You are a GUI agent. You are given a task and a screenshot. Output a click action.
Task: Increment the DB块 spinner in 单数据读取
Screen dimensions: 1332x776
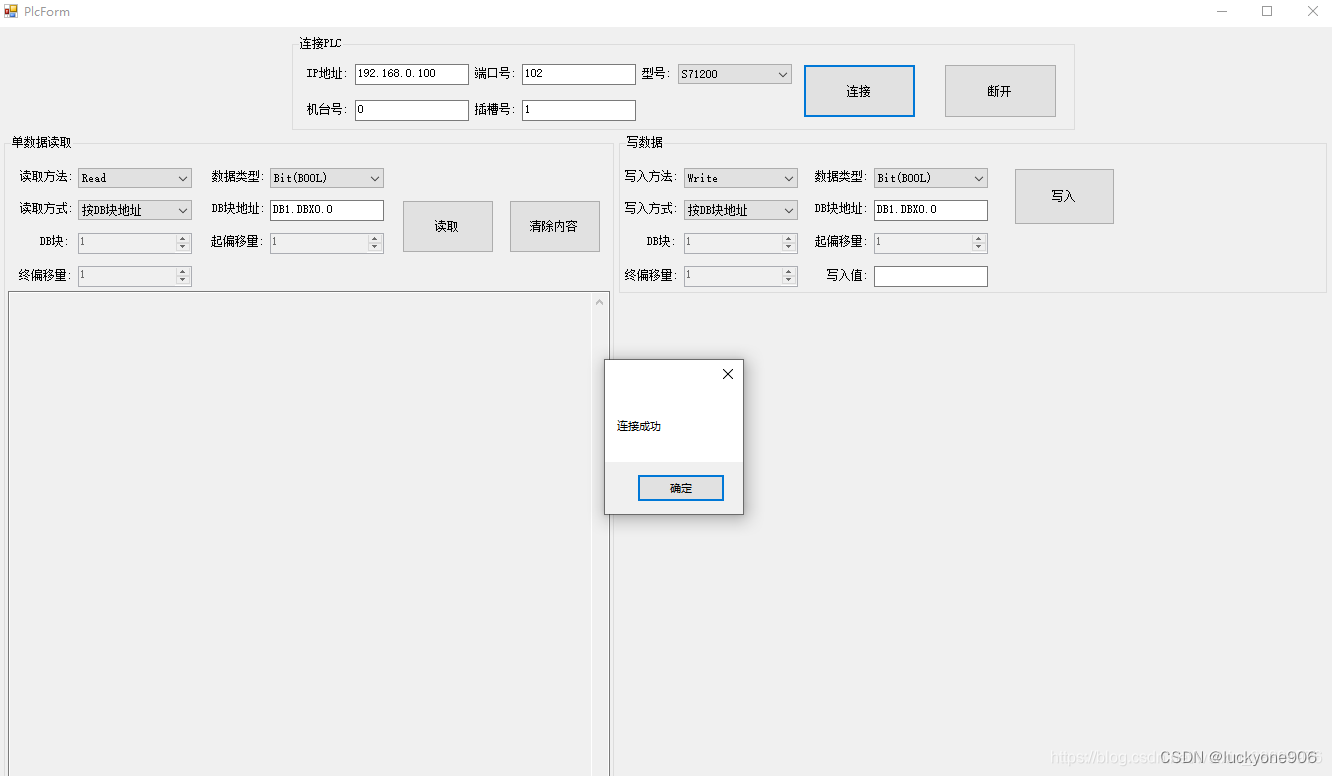click(184, 238)
